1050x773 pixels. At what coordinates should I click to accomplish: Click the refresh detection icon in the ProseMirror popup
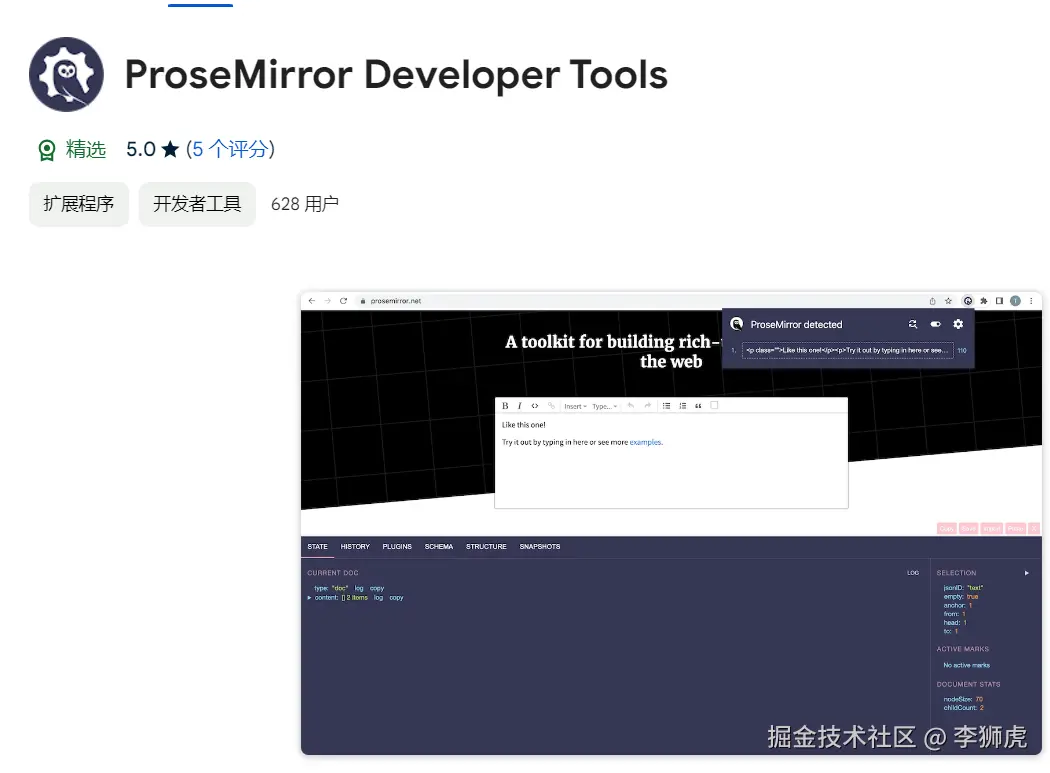coord(912,324)
